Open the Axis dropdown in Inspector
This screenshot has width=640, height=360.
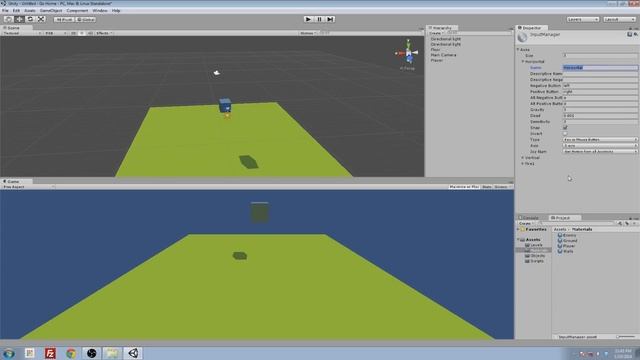(x=600, y=146)
